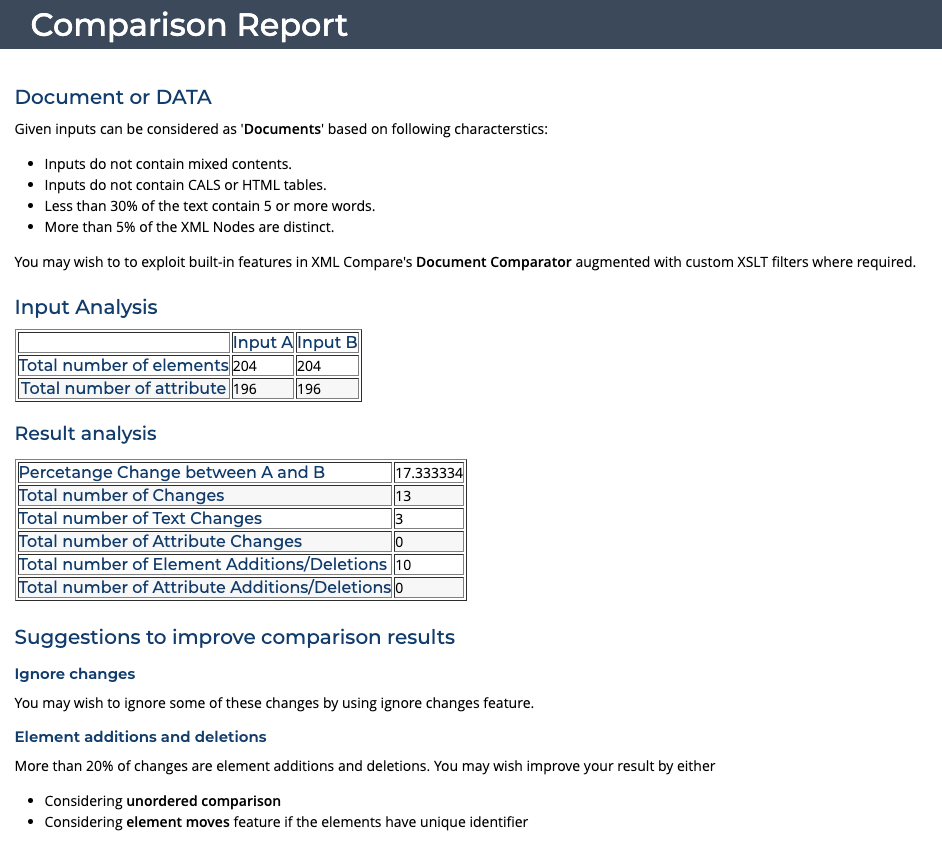The height and width of the screenshot is (849, 942).
Task: Click the Total number of Text Changes label
Action: [x=141, y=518]
